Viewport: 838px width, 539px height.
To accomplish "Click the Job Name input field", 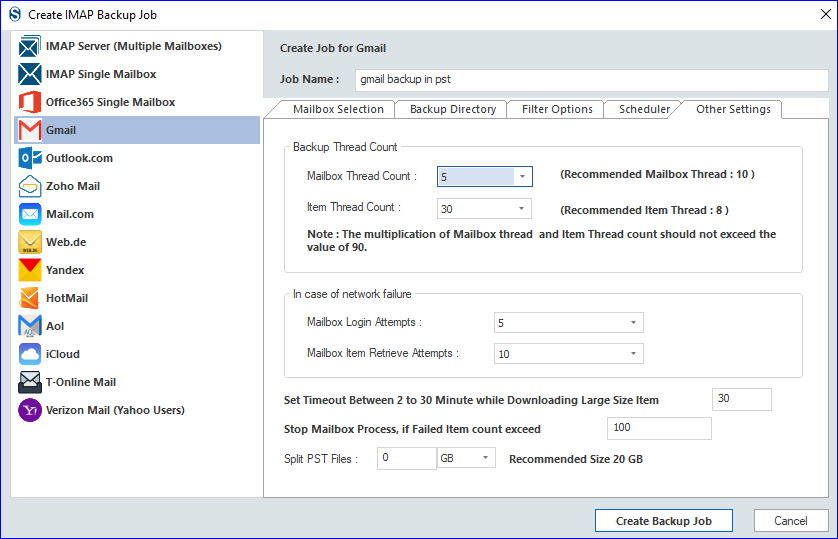I will click(592, 80).
